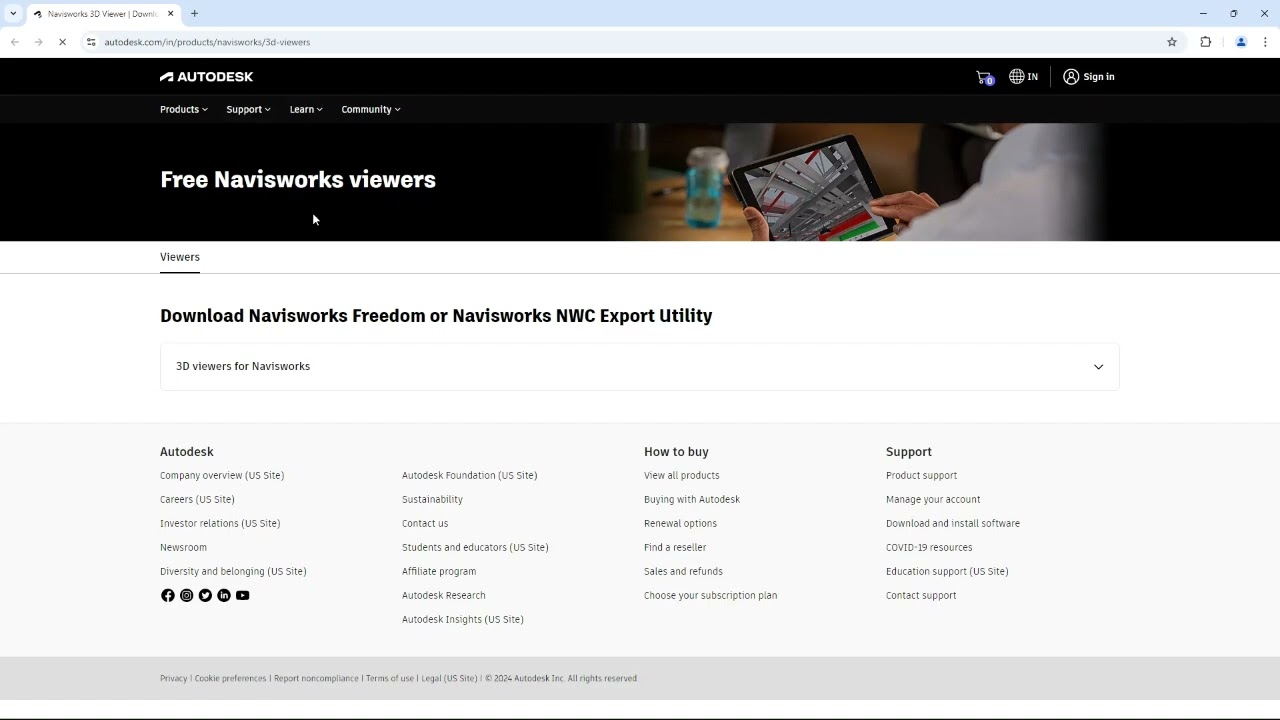
Task: Open Careers (US Site) link
Action: tap(197, 500)
